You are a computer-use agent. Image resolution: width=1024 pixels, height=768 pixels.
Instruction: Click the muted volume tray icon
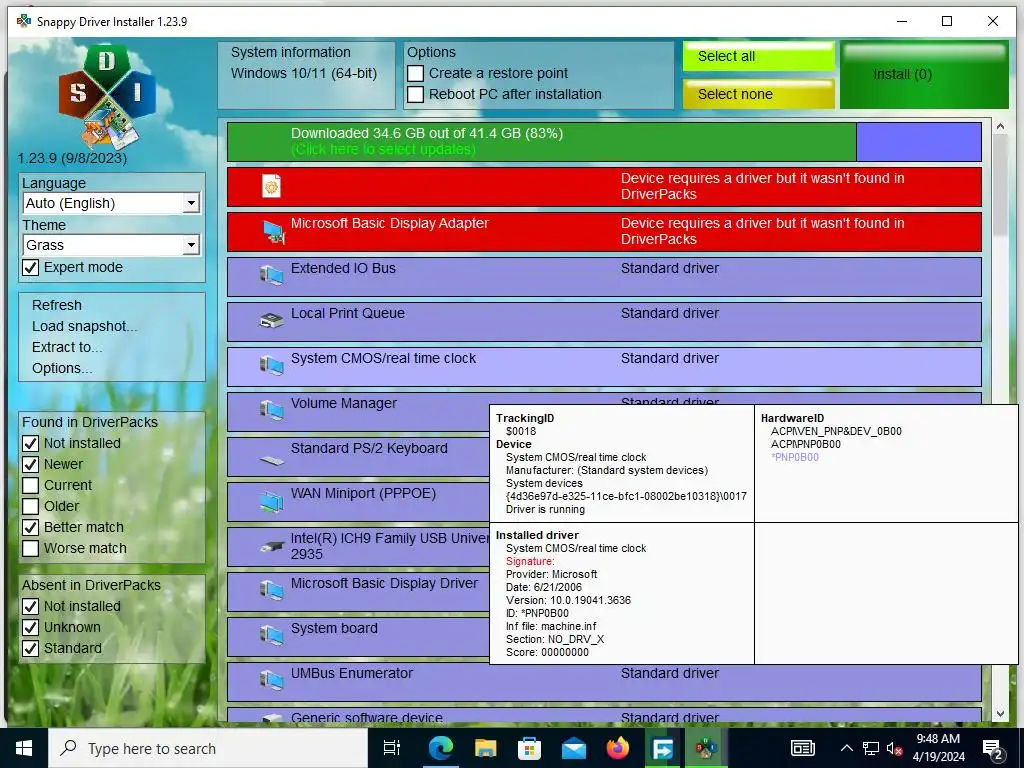point(894,748)
